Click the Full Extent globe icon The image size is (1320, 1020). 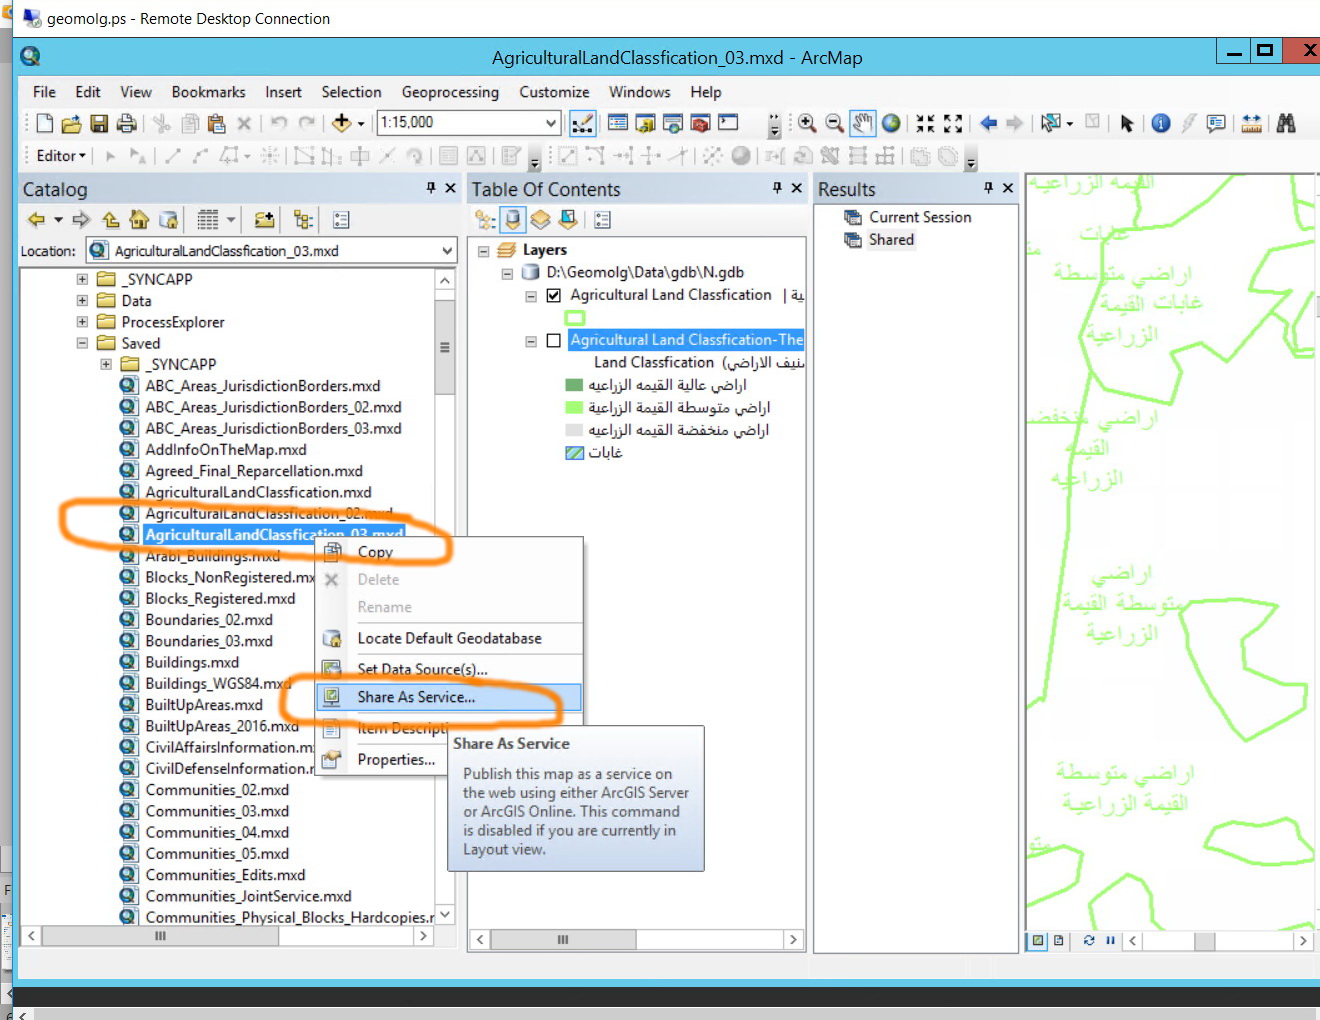891,123
